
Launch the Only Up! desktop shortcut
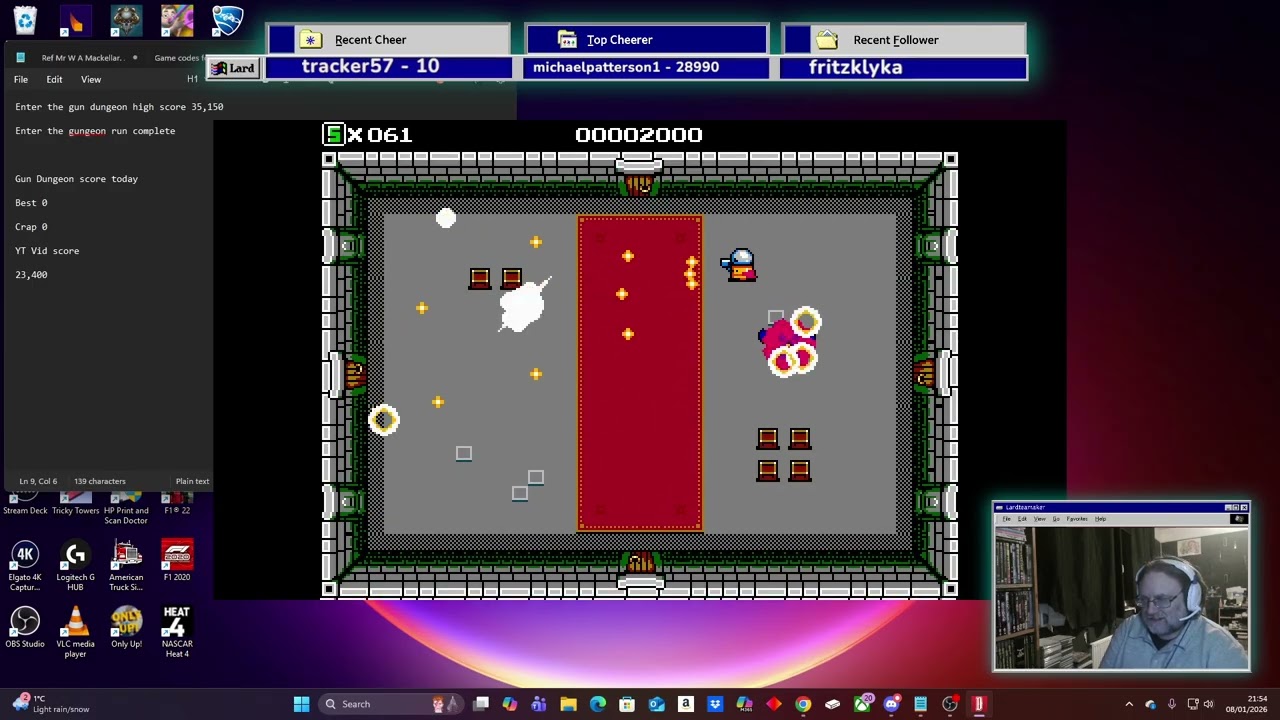click(126, 628)
